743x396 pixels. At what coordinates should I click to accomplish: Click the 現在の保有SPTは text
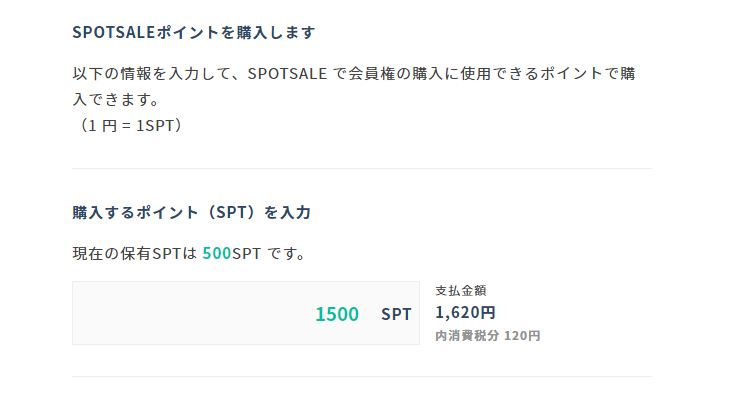(134, 253)
